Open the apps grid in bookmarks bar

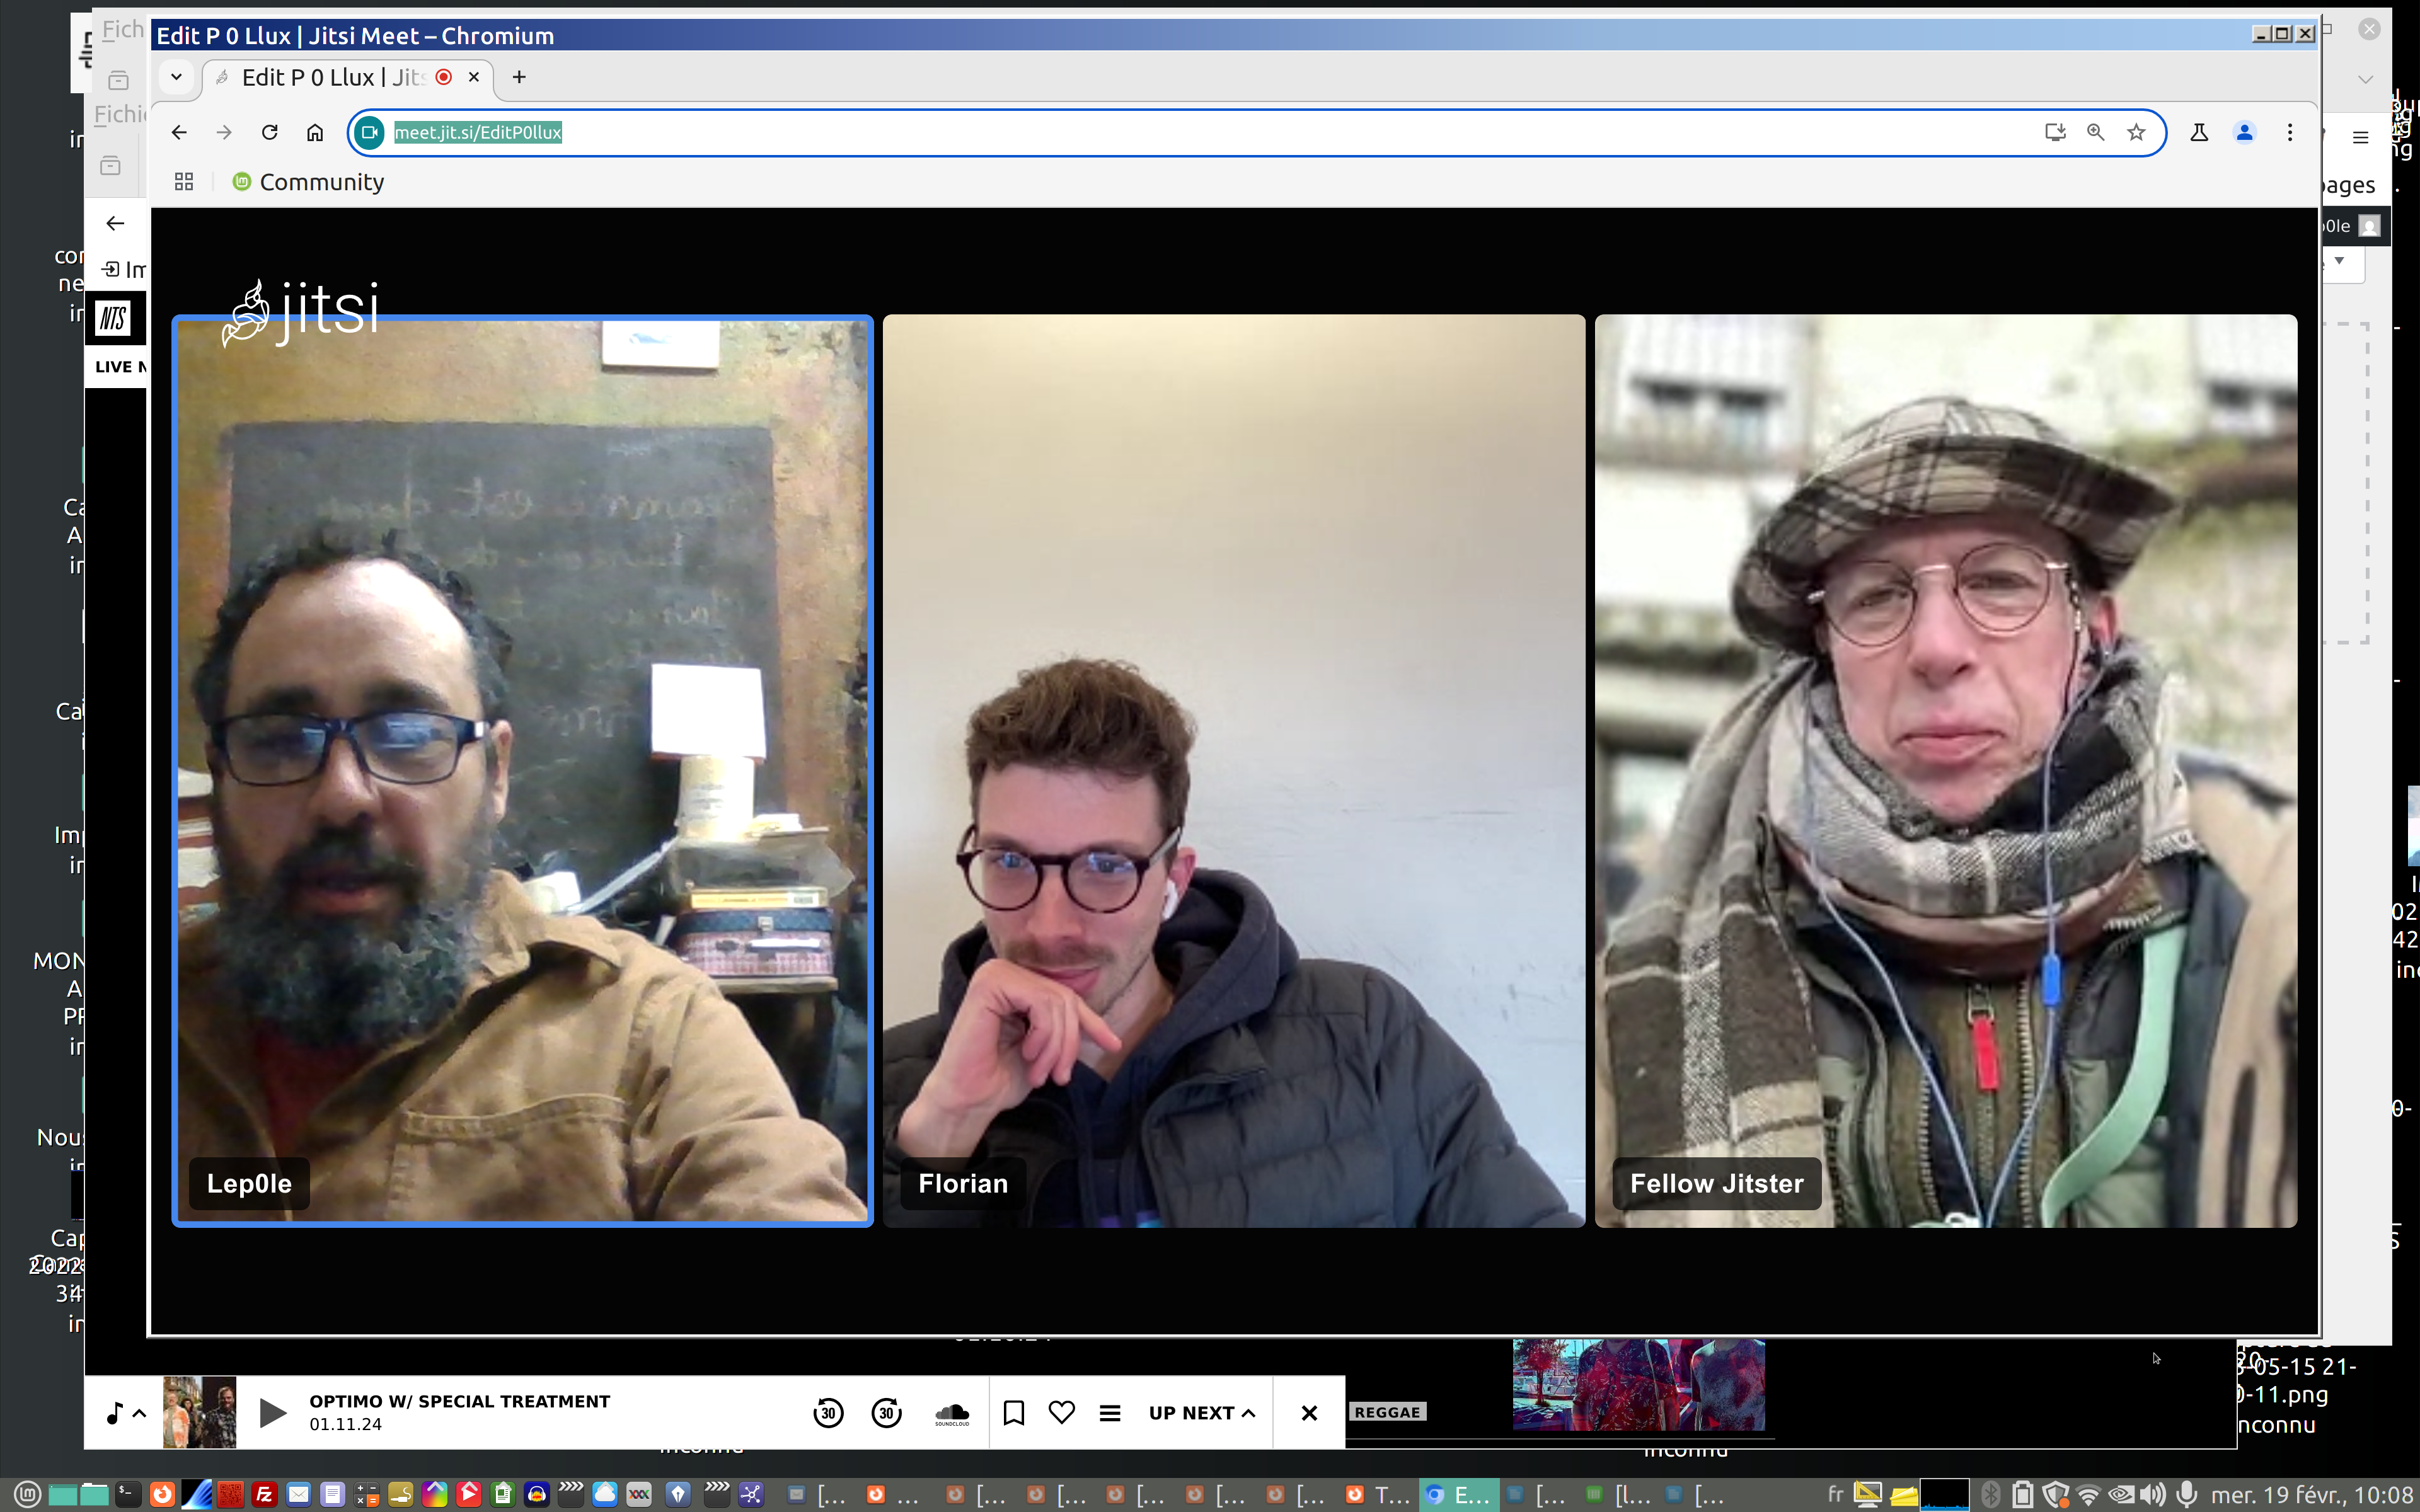[184, 182]
